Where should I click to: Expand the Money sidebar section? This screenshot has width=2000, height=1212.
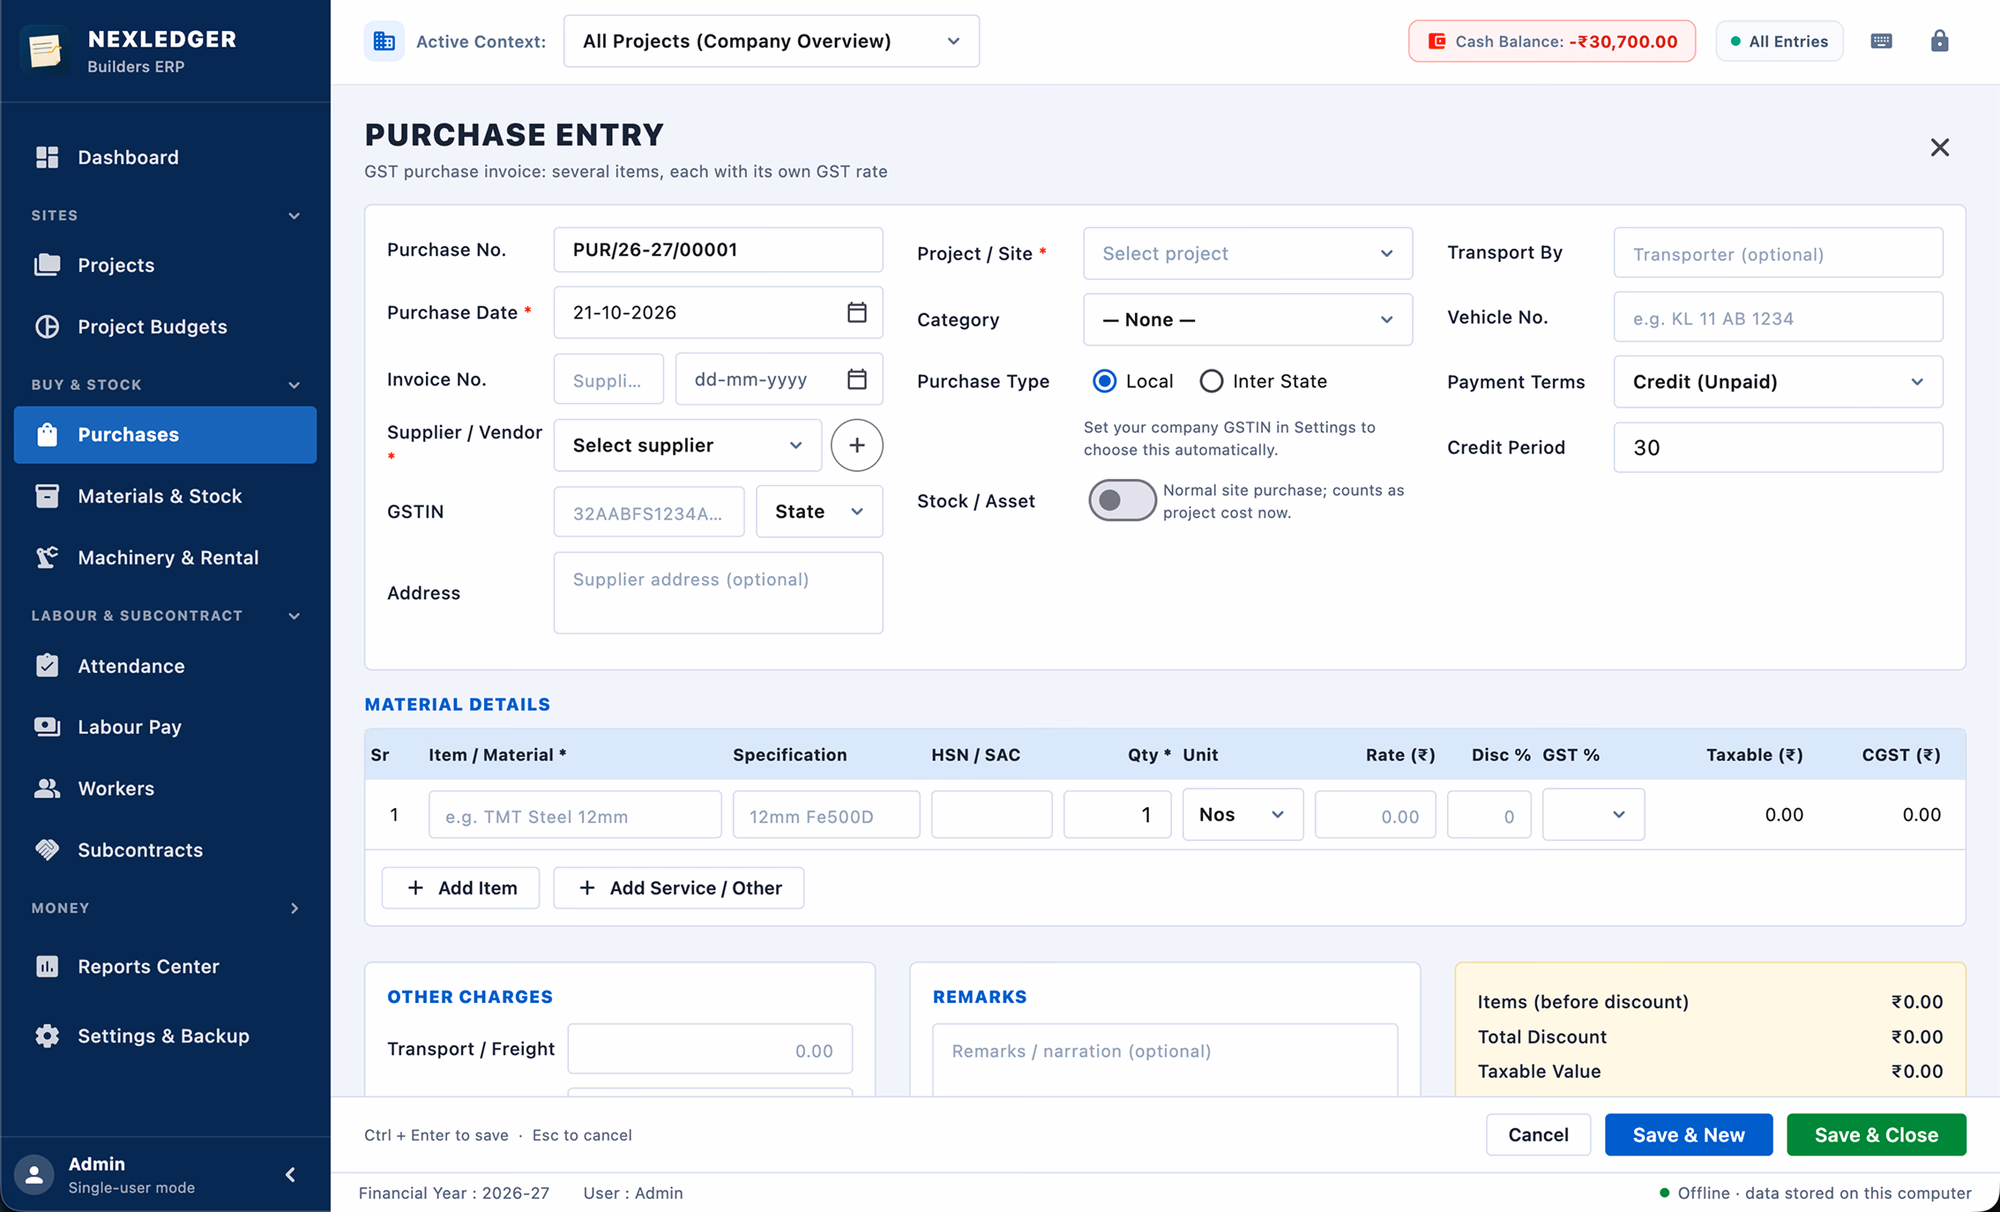pos(165,908)
